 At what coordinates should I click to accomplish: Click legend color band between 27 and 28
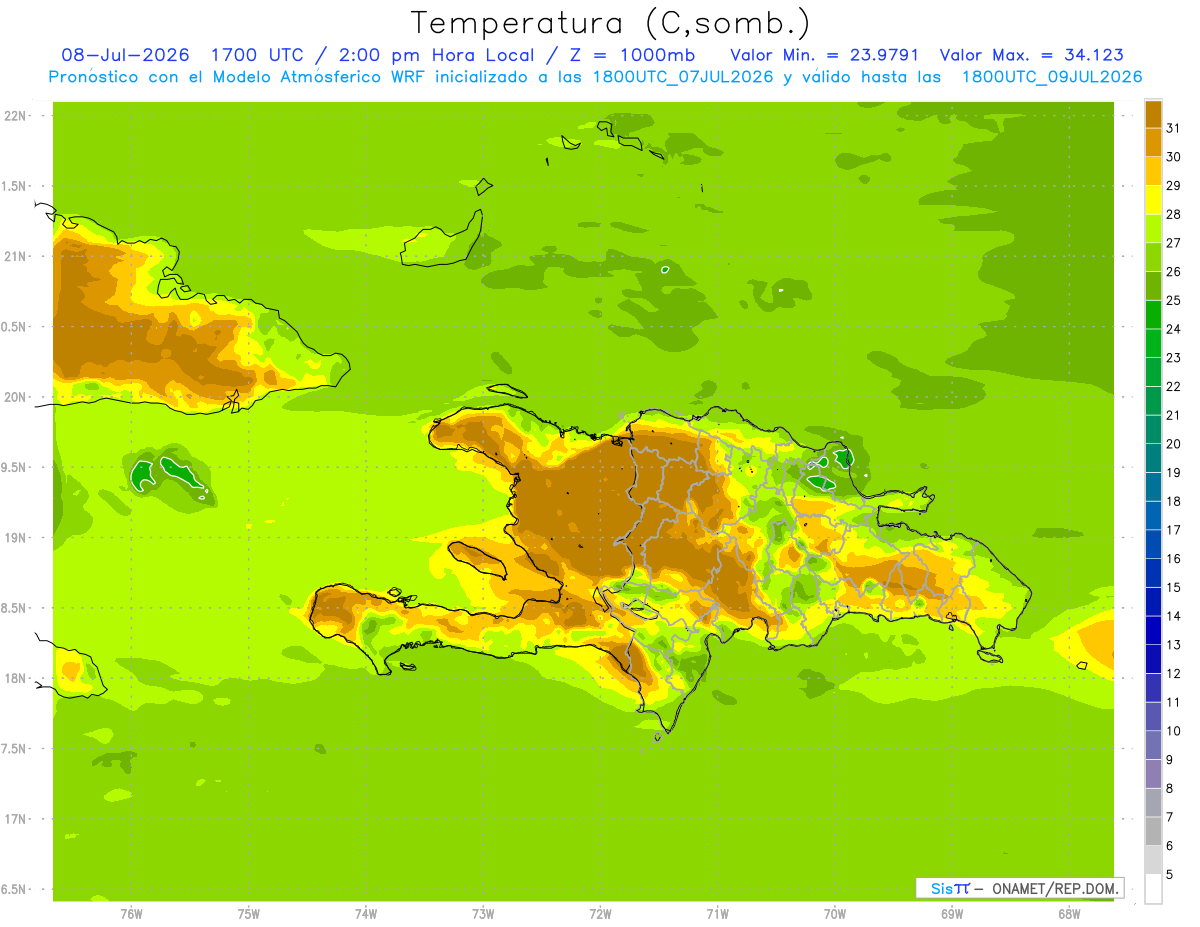pos(1153,228)
